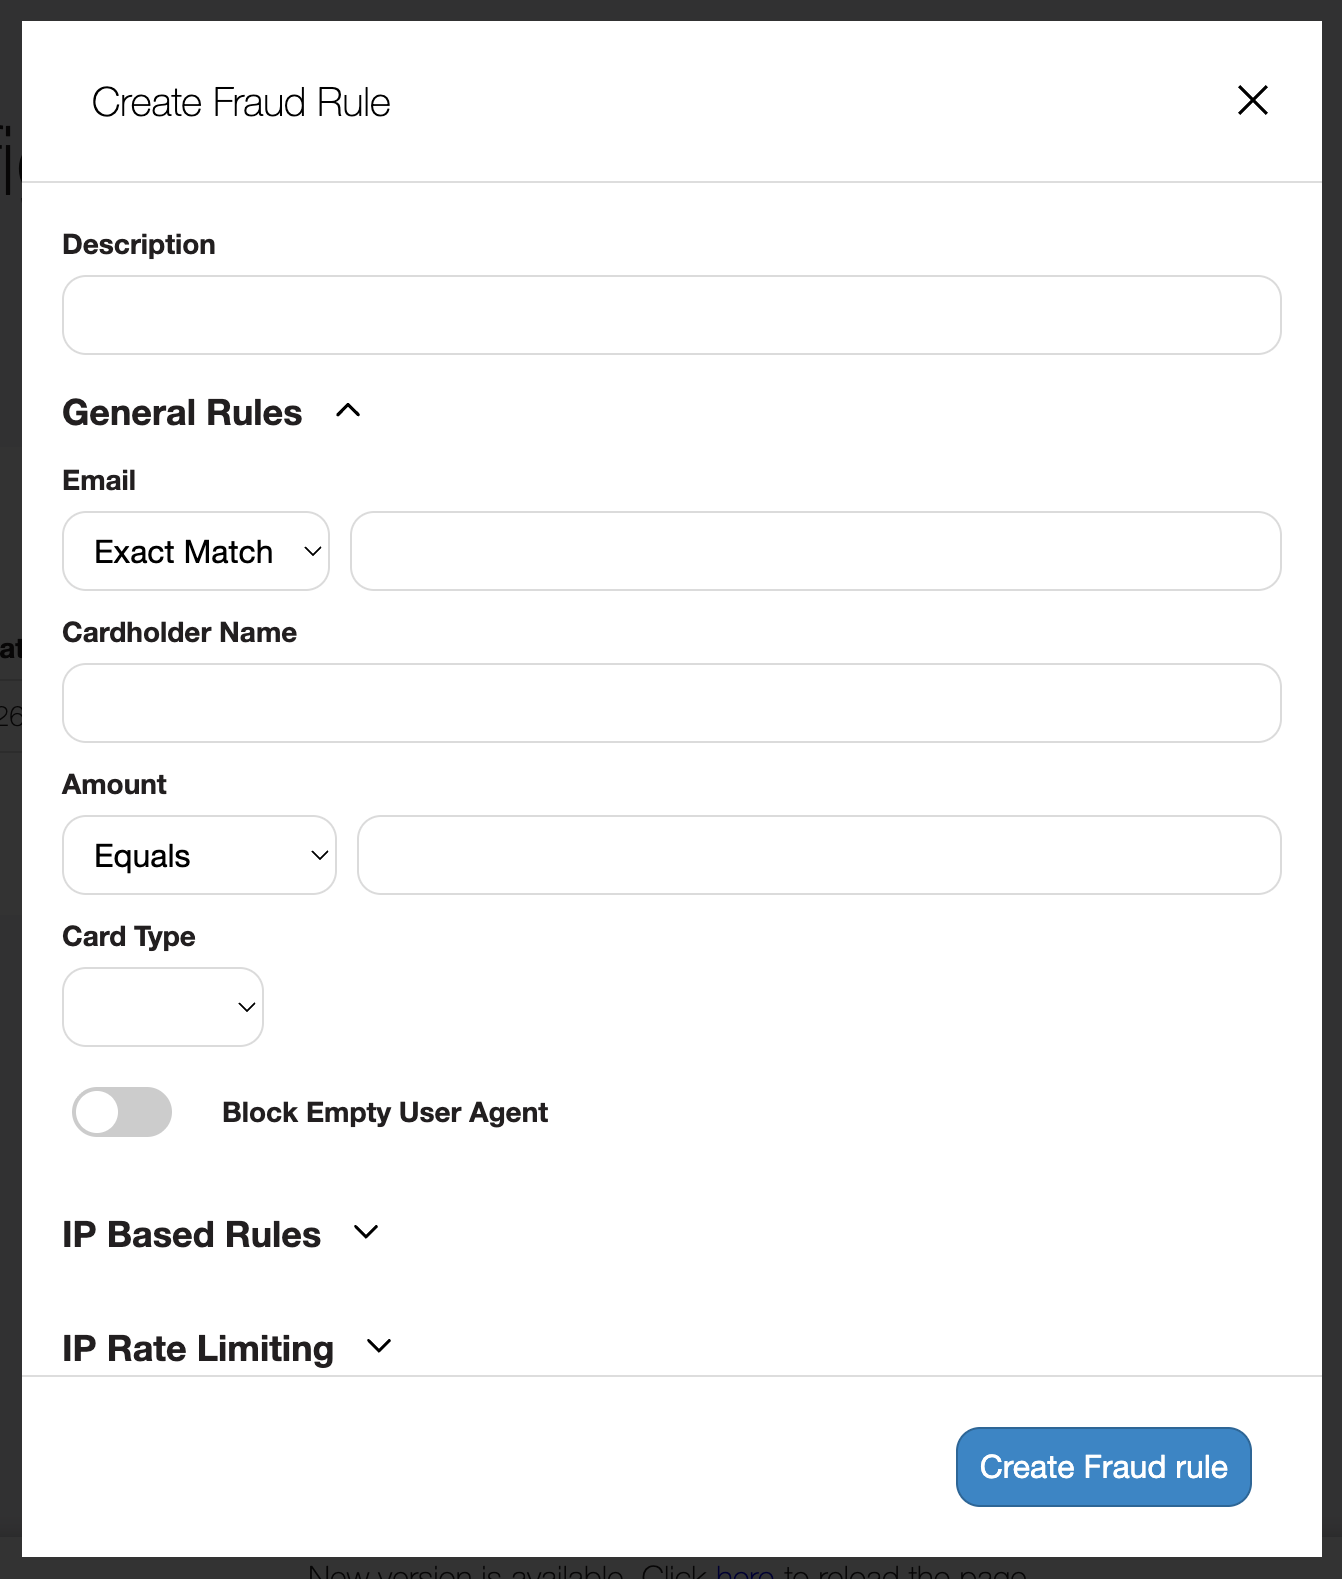1342x1579 pixels.
Task: Click the Create Fraud rule button
Action: (1103, 1466)
